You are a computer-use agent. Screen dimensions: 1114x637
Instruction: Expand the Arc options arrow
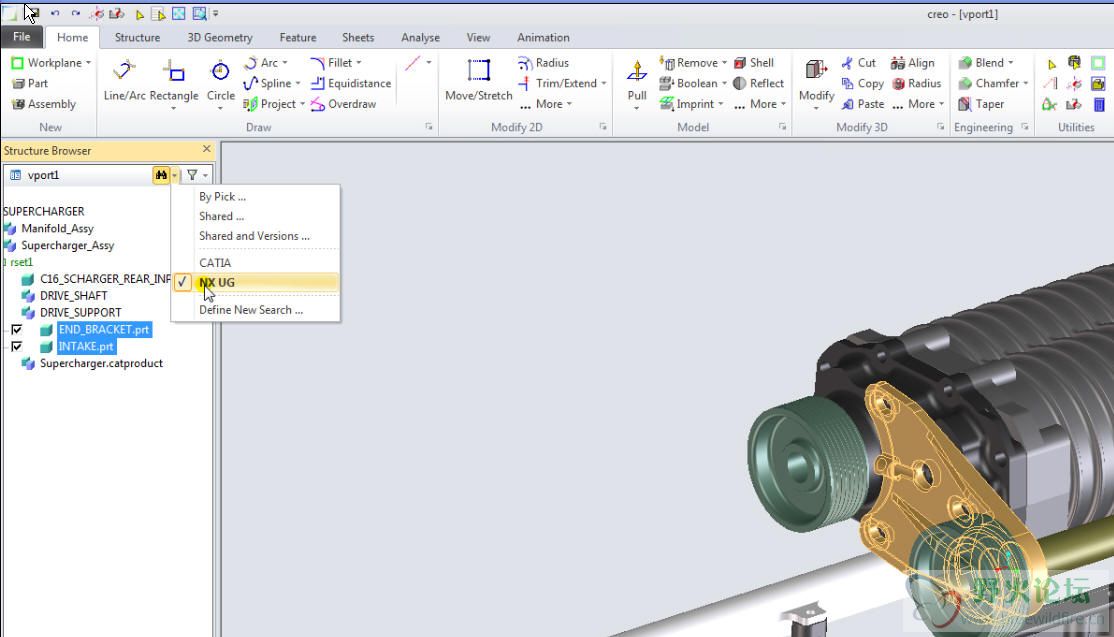pos(285,62)
